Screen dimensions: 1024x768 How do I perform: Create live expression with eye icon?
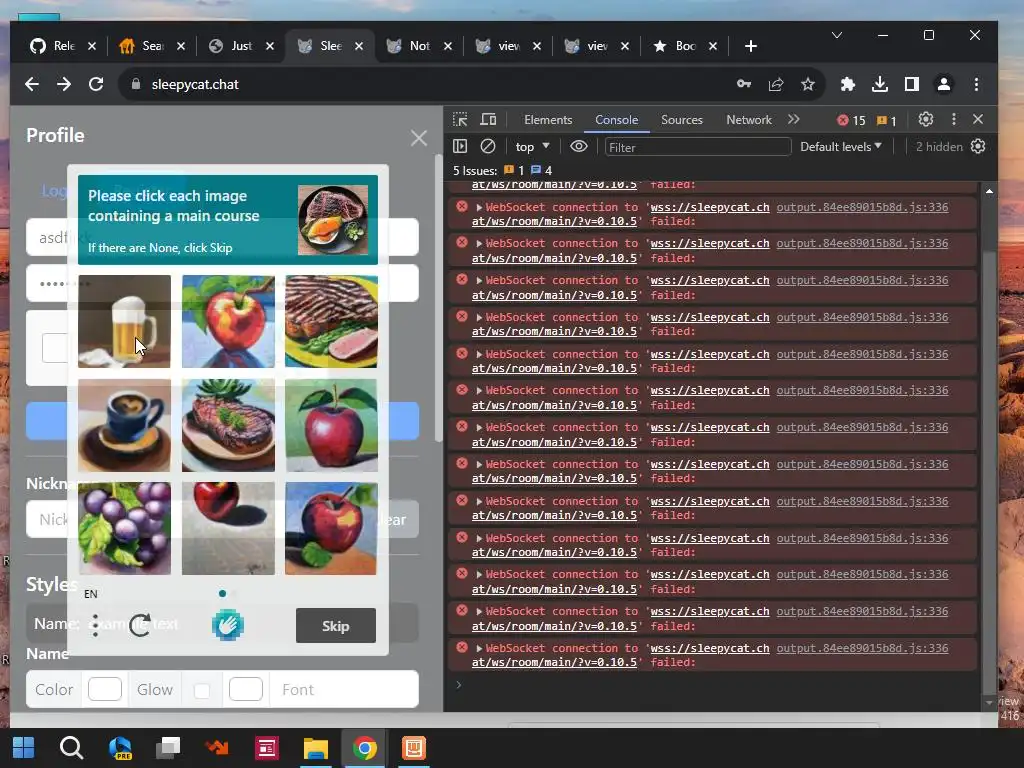579,146
